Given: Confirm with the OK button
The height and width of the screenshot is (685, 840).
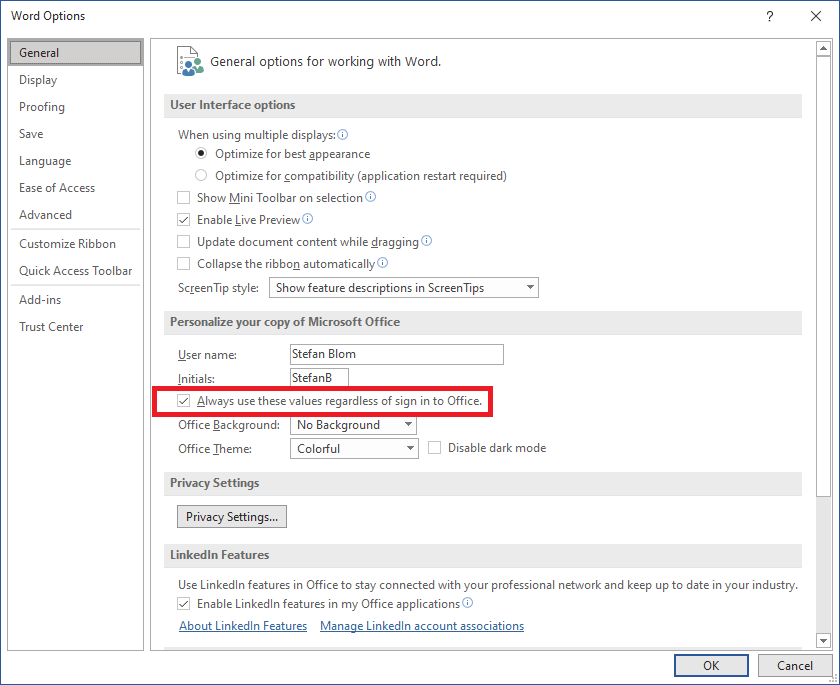Looking at the screenshot, I should point(711,665).
